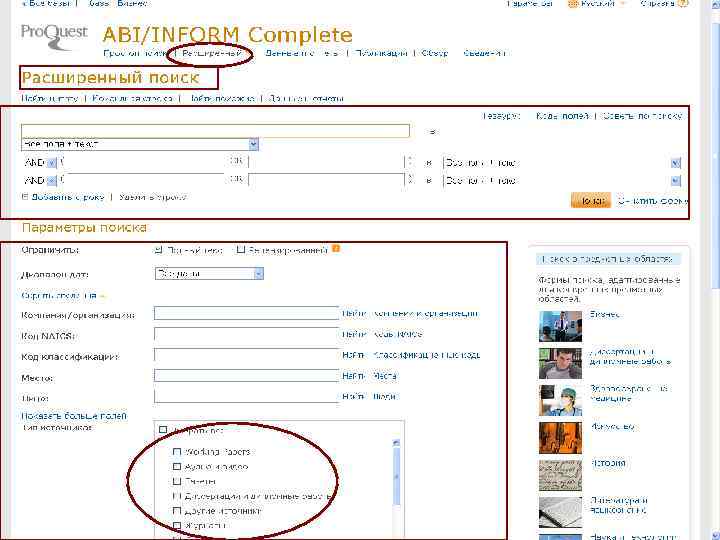This screenshot has width=720, height=540.
Task: Open the field selector for second AND row
Action: click(x=562, y=180)
